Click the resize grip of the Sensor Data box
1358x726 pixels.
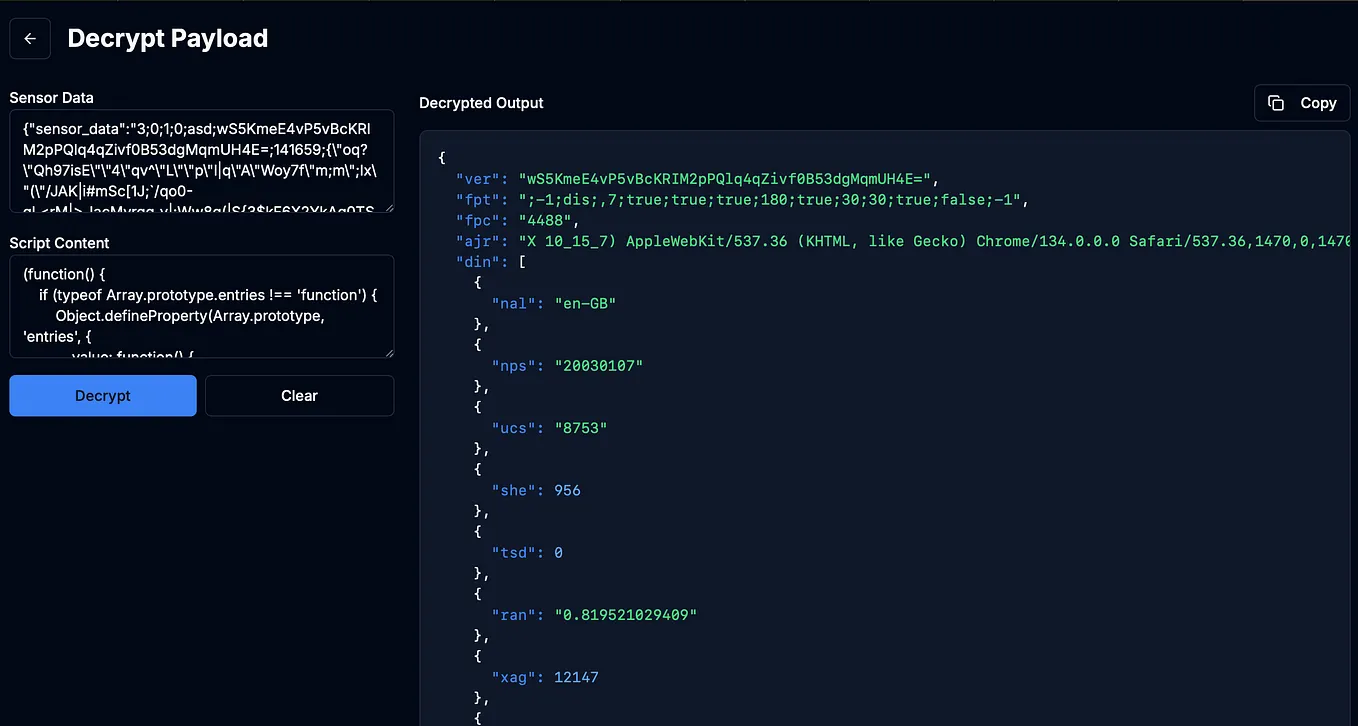[x=389, y=208]
